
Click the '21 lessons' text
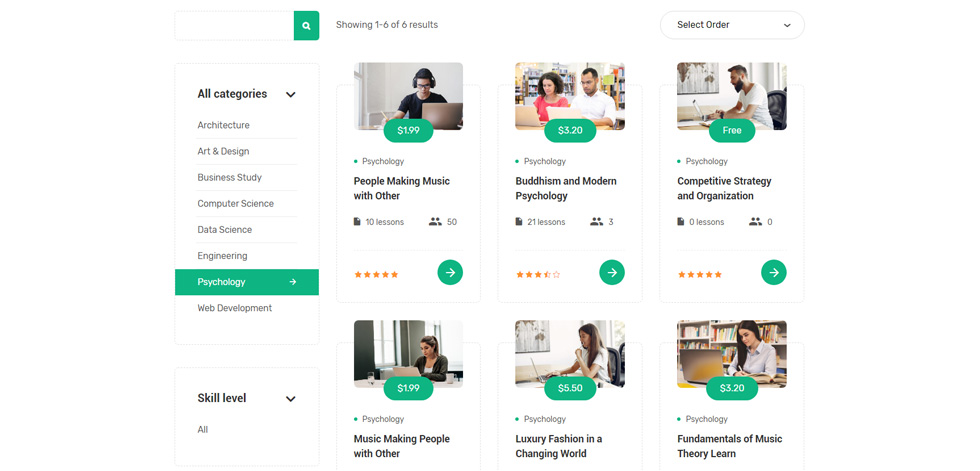click(x=546, y=222)
